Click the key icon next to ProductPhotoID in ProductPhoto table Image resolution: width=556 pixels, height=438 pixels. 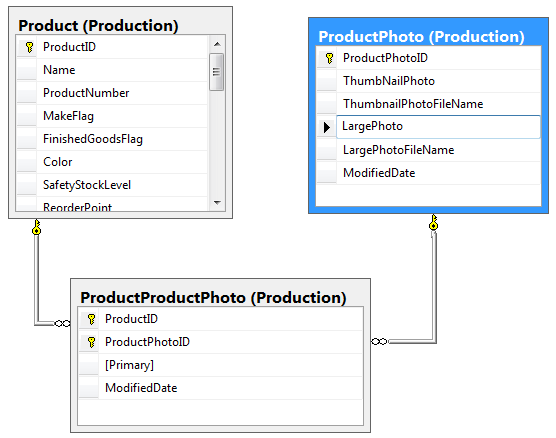(329, 58)
